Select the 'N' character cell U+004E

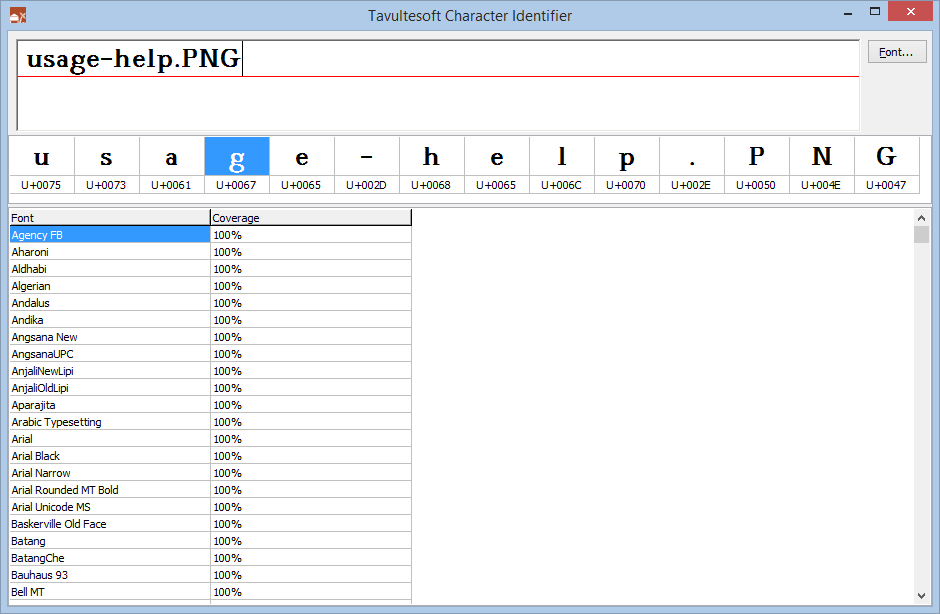pyautogui.click(x=822, y=165)
